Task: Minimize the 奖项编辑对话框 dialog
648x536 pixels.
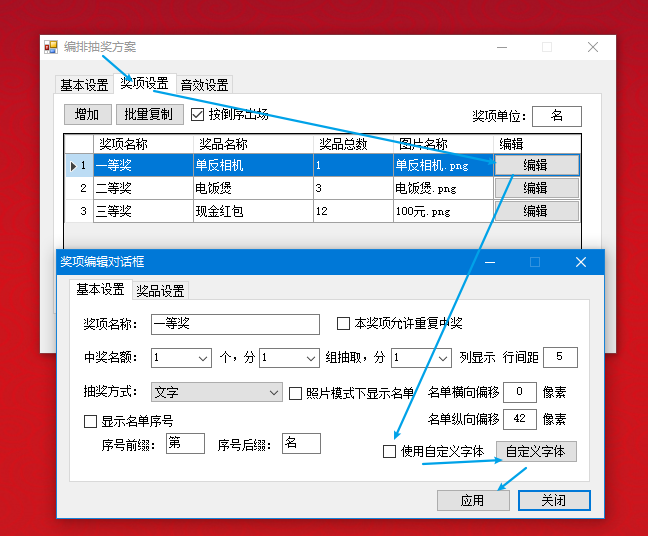Action: [x=490, y=262]
